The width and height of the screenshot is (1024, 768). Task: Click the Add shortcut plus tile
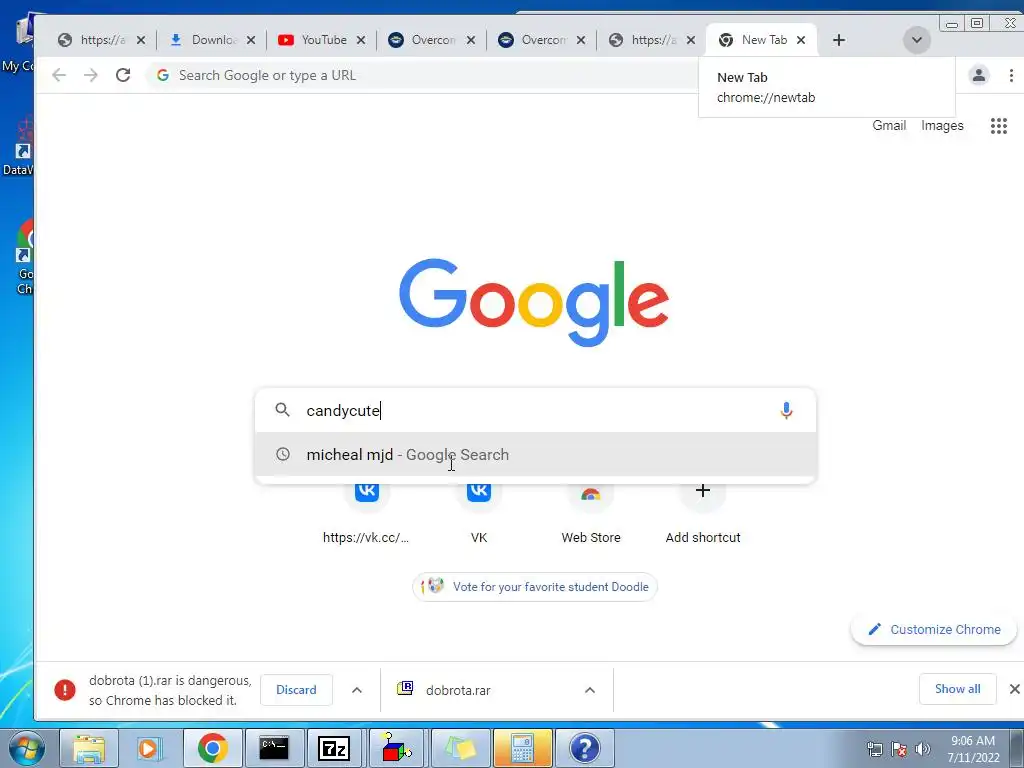pyautogui.click(x=703, y=513)
